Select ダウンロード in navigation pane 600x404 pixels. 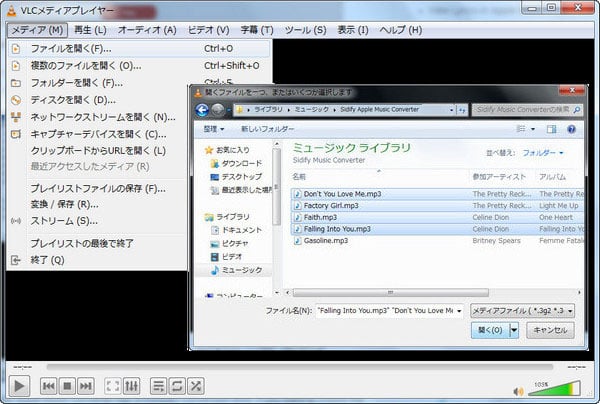click(x=237, y=164)
